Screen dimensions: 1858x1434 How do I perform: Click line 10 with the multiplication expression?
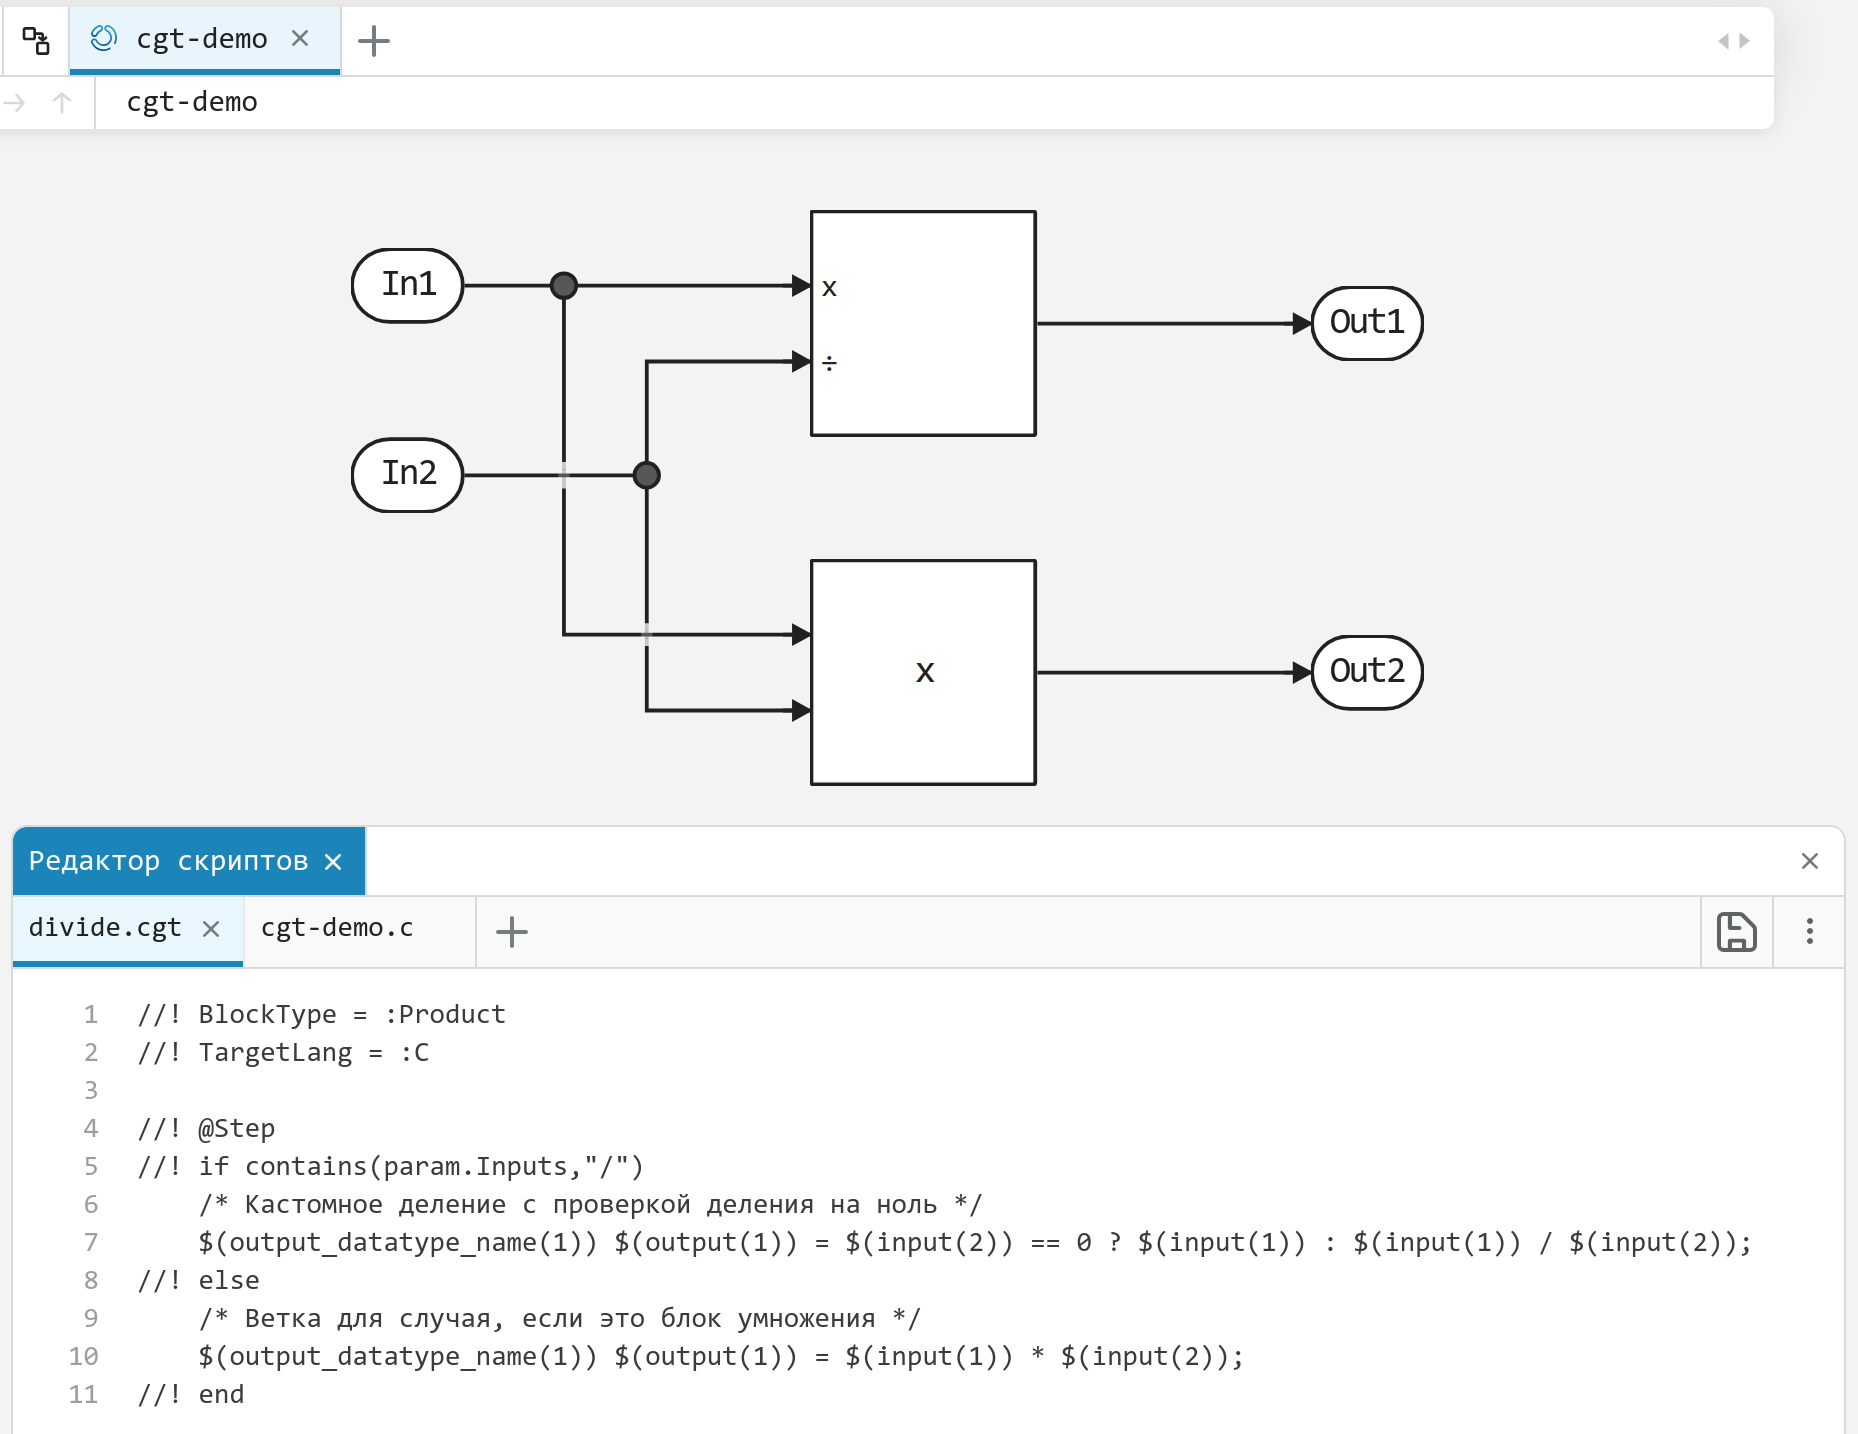[721, 1356]
